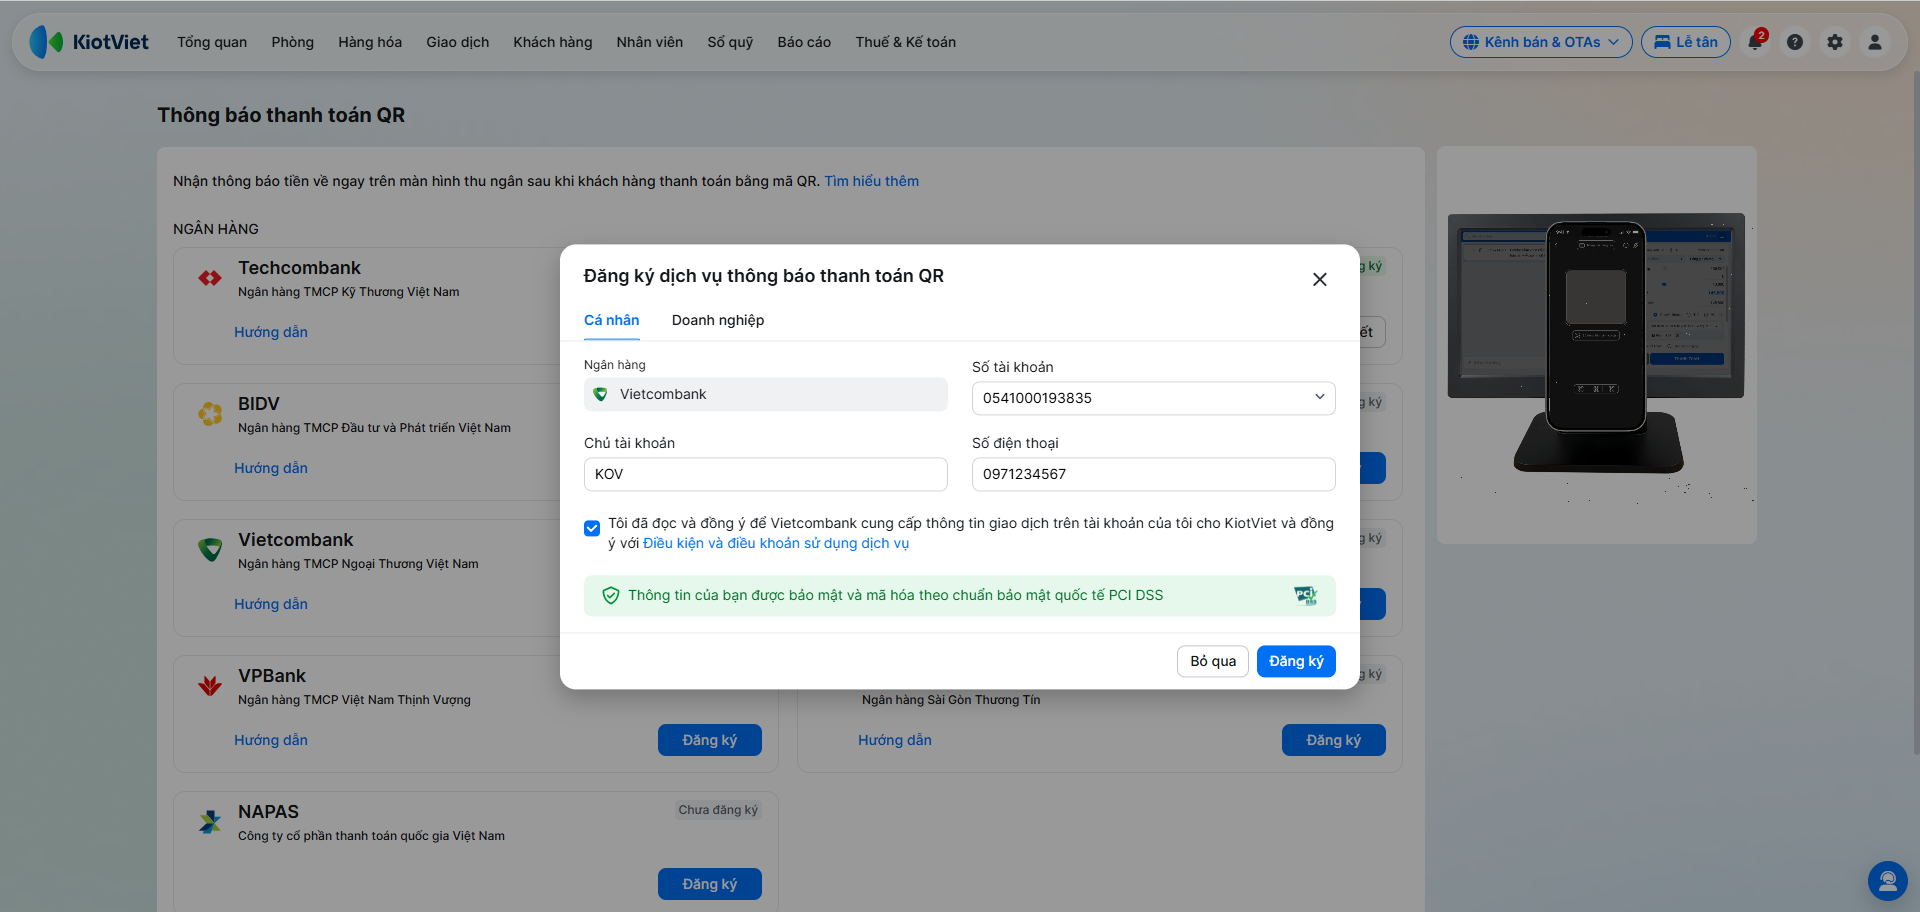Toggle the terms agreement checkbox

click(592, 528)
